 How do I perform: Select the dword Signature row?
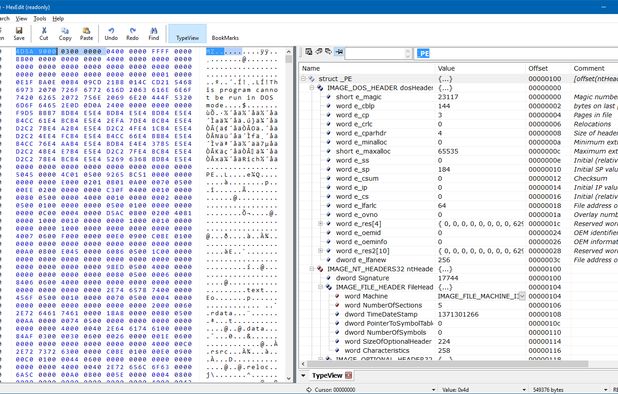pyautogui.click(x=458, y=278)
